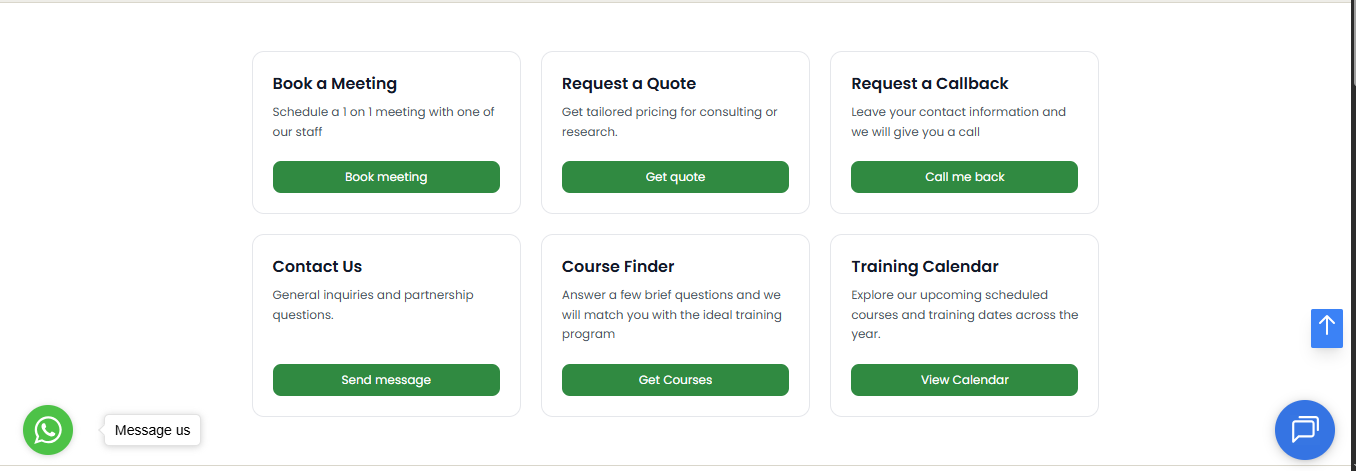This screenshot has width=1356, height=471.
Task: Click the View Calendar button
Action: (x=964, y=380)
